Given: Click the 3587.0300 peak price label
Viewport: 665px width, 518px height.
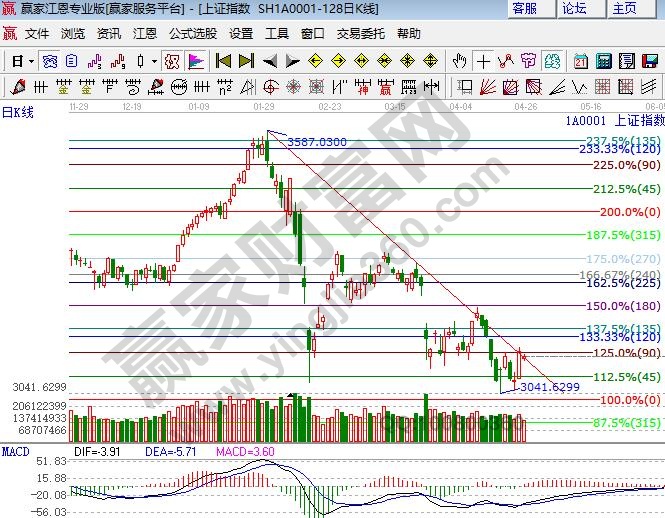Looking at the screenshot, I should coord(317,142).
